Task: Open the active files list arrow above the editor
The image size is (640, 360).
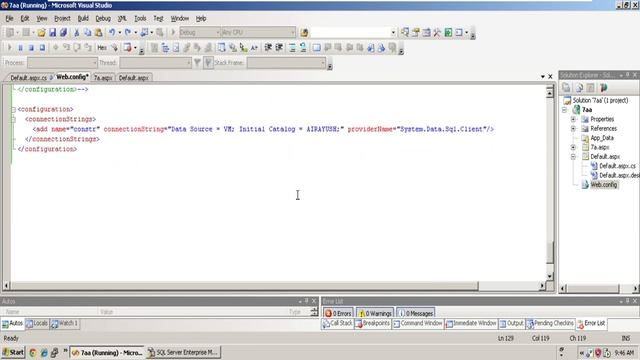Action: pyautogui.click(x=542, y=76)
